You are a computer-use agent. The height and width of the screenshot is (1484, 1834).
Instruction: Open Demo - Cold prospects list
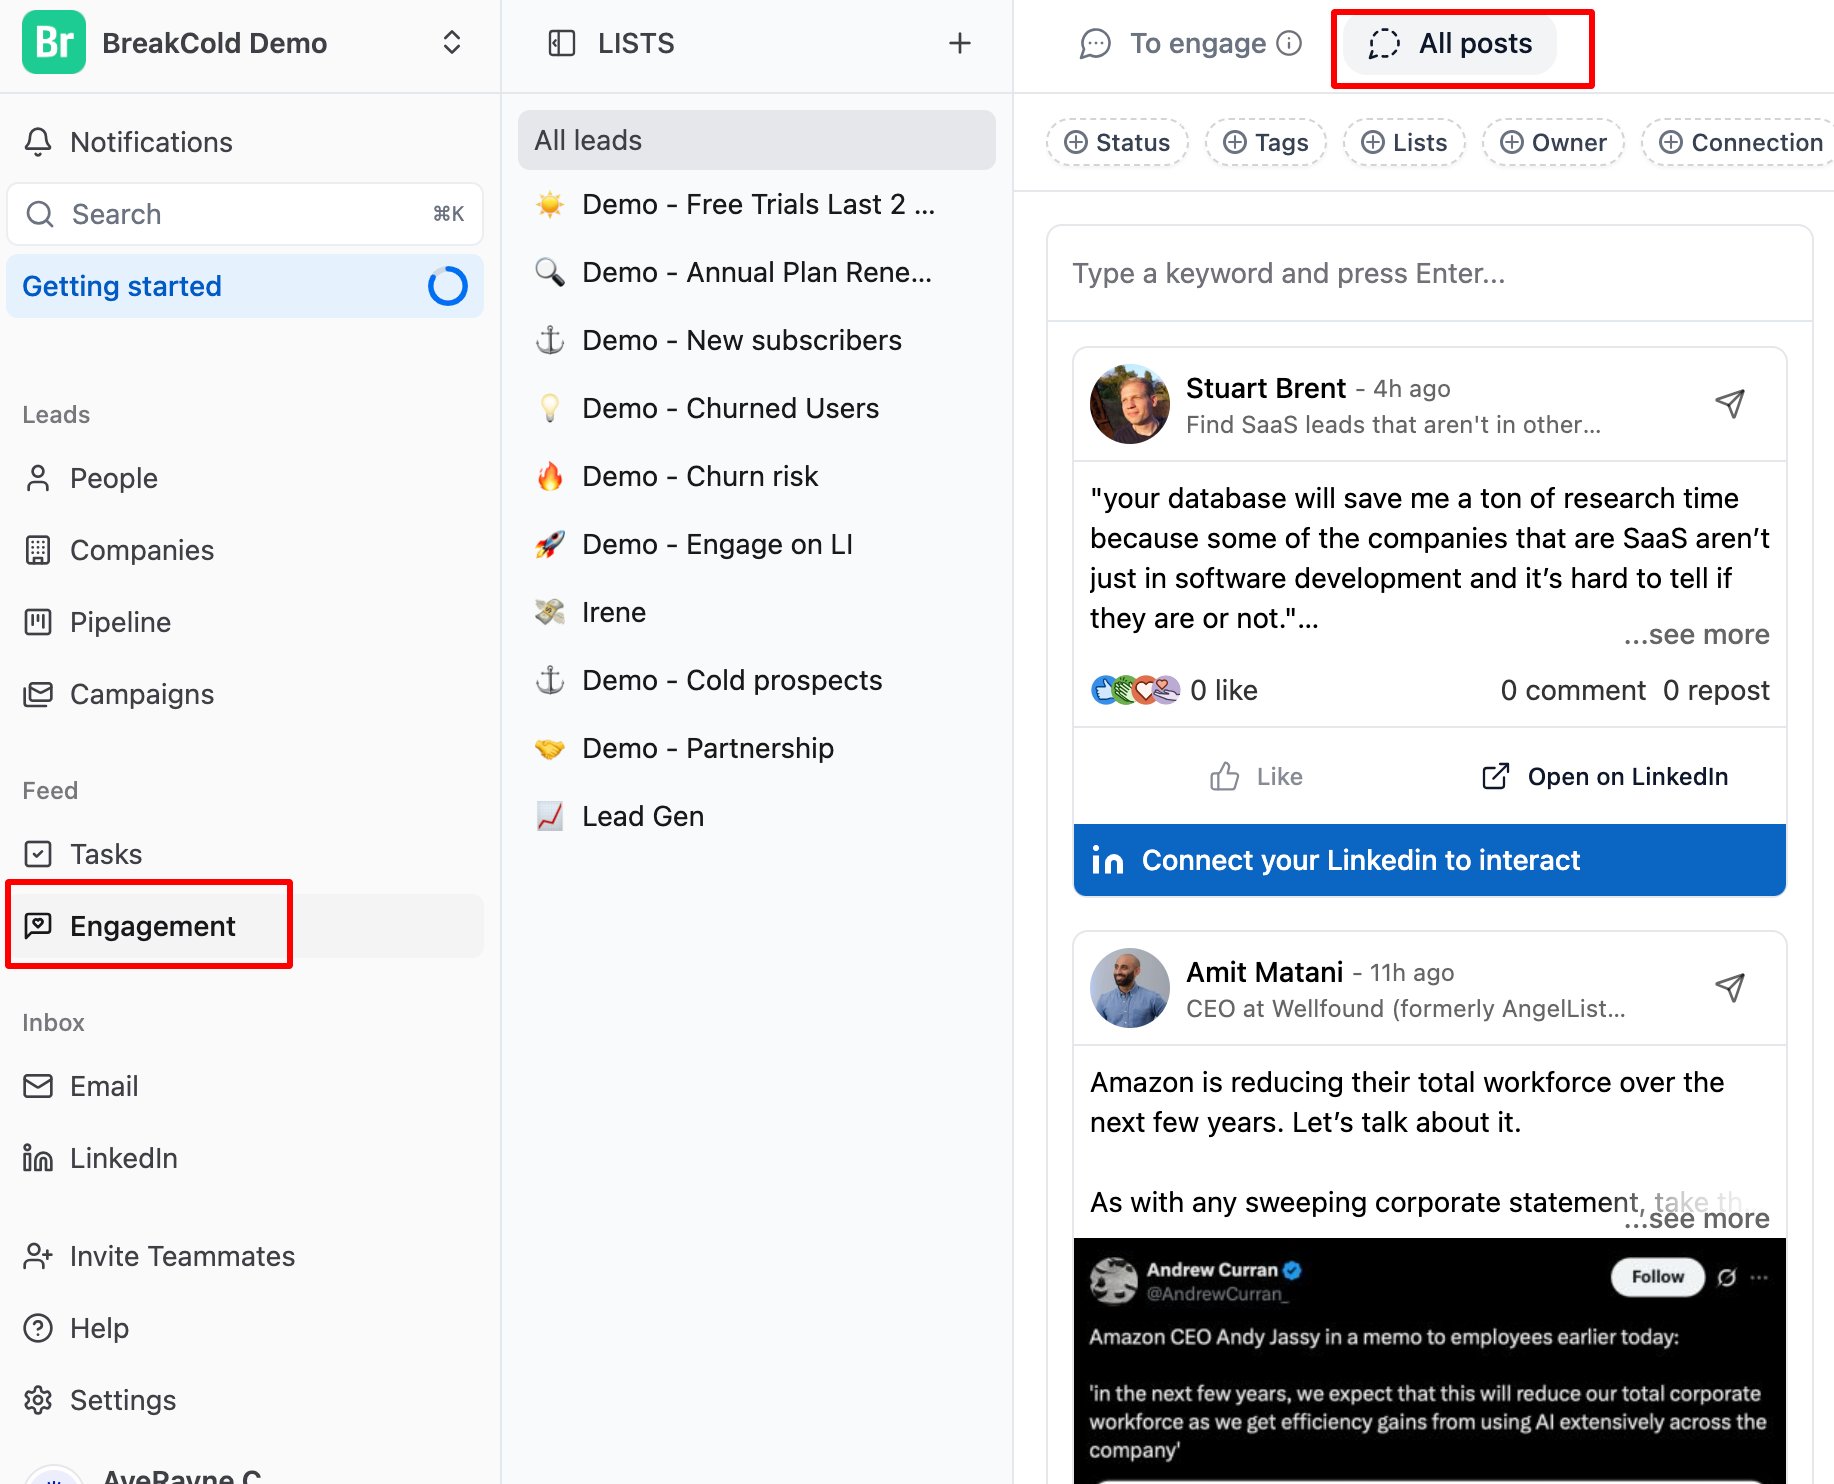(756, 680)
